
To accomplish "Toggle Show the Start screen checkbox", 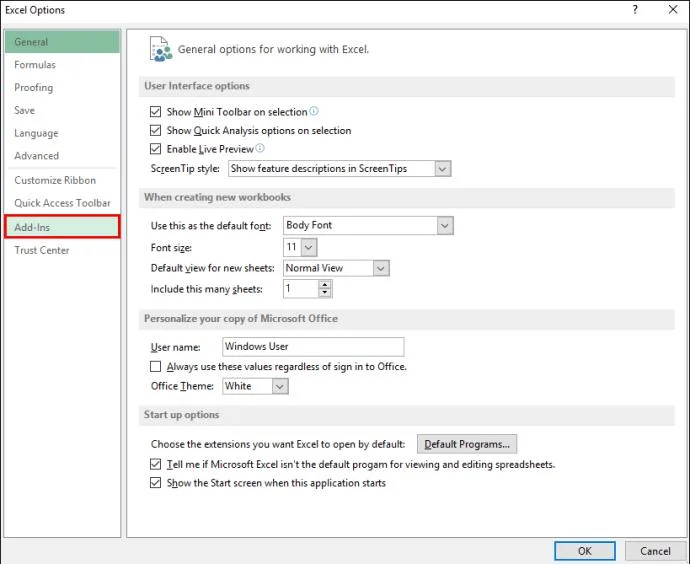I will coord(155,483).
